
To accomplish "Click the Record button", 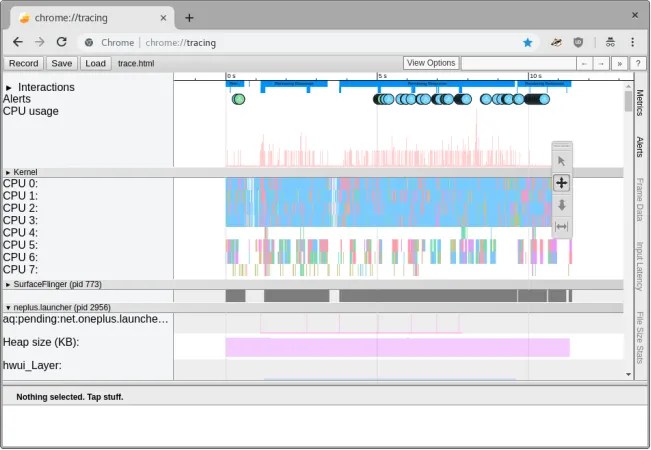I will 24,64.
